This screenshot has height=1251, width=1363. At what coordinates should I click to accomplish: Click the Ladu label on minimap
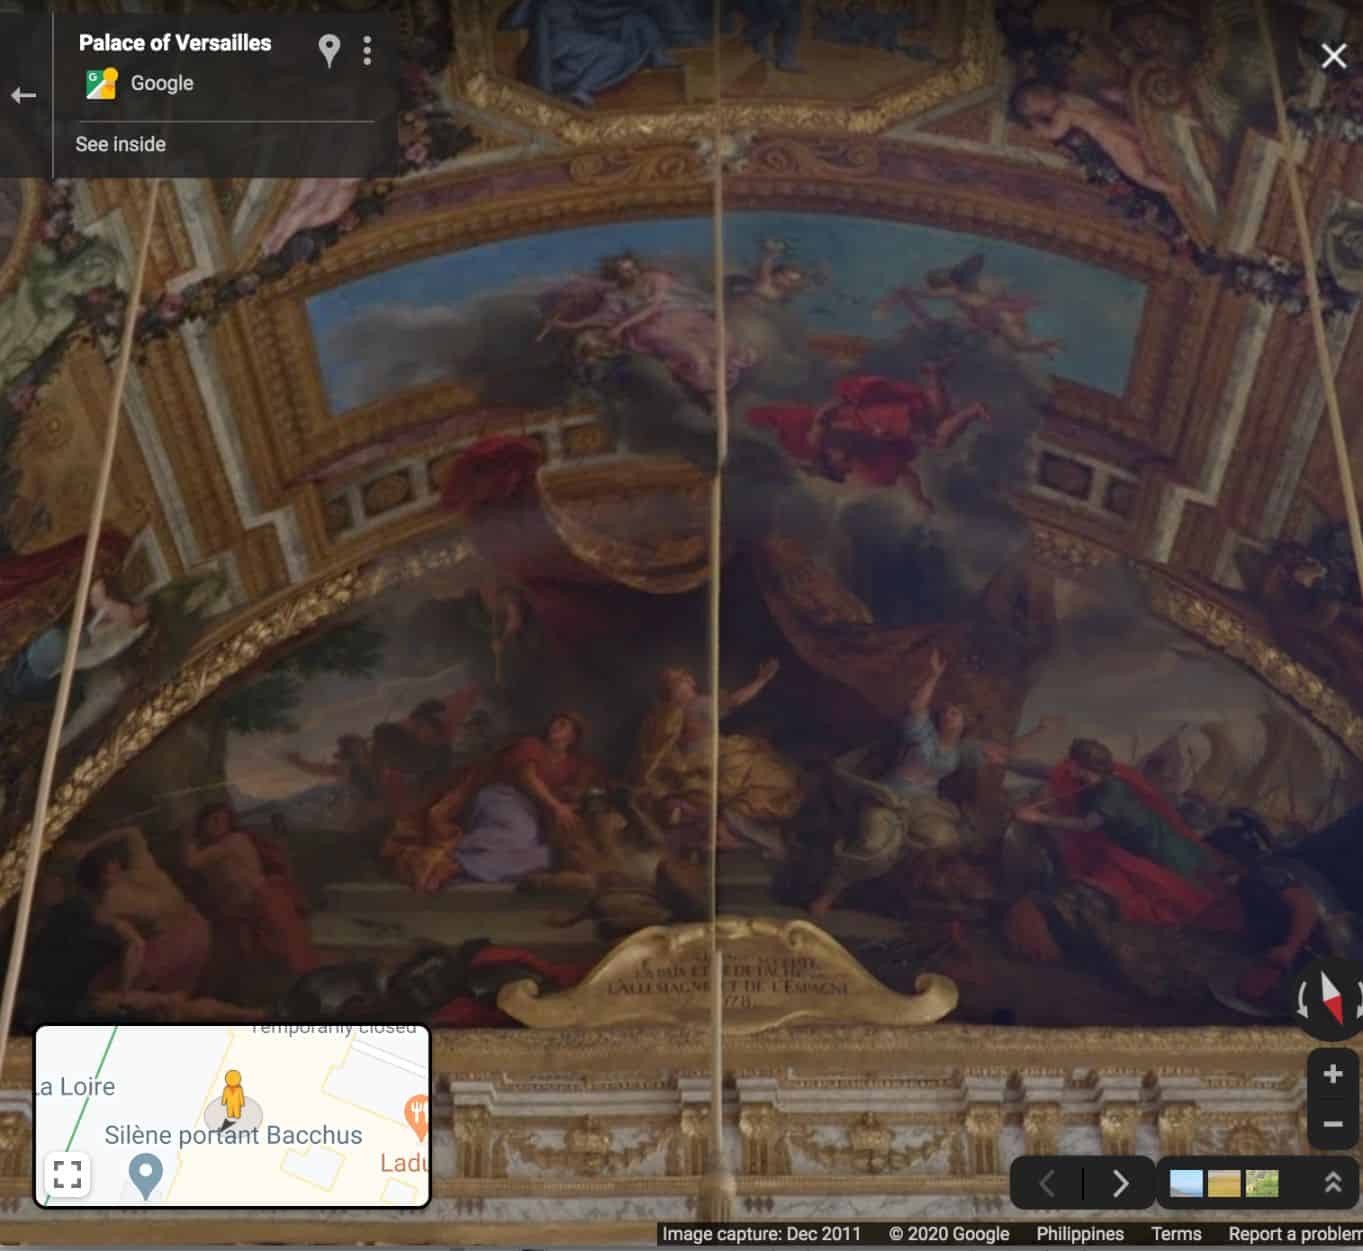[x=404, y=1163]
